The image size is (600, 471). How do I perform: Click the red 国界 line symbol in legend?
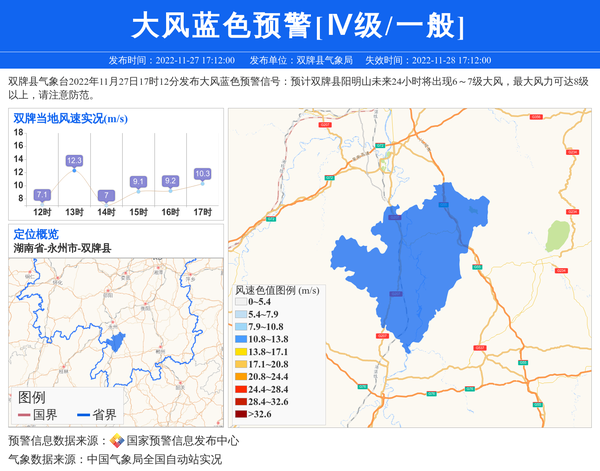coord(23,414)
